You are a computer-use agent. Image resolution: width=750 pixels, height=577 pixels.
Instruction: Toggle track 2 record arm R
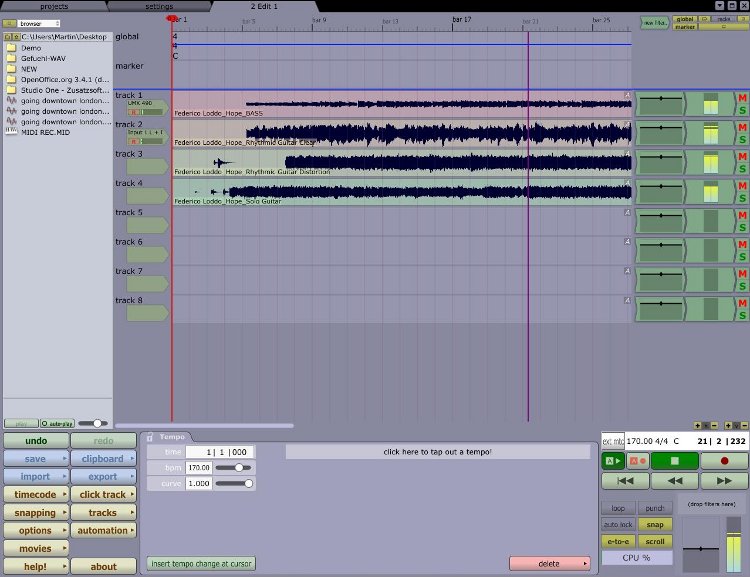tap(134, 142)
